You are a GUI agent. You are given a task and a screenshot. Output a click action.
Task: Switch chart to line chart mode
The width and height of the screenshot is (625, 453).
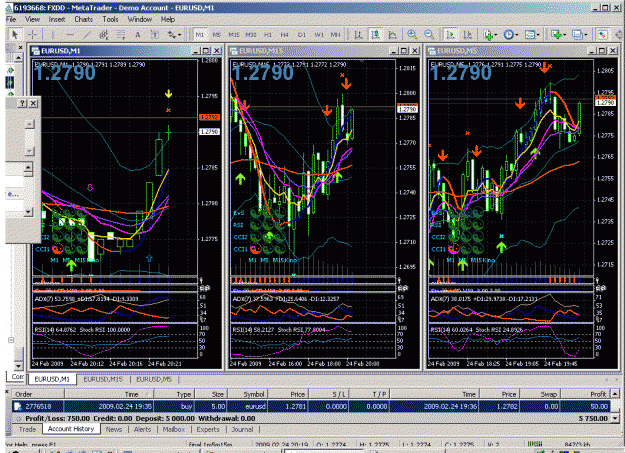[392, 35]
